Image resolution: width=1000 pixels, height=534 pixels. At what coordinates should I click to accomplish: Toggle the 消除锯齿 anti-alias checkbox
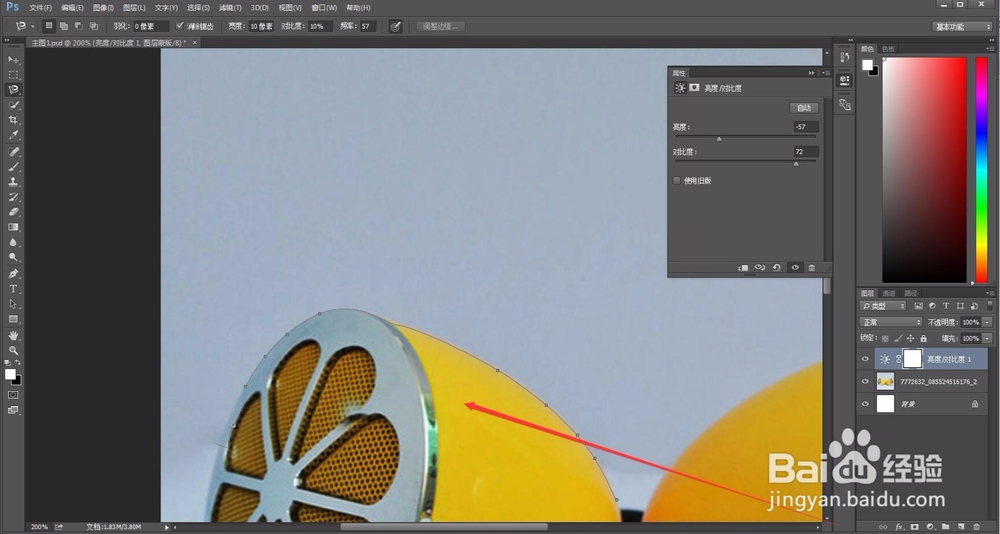tap(180, 26)
